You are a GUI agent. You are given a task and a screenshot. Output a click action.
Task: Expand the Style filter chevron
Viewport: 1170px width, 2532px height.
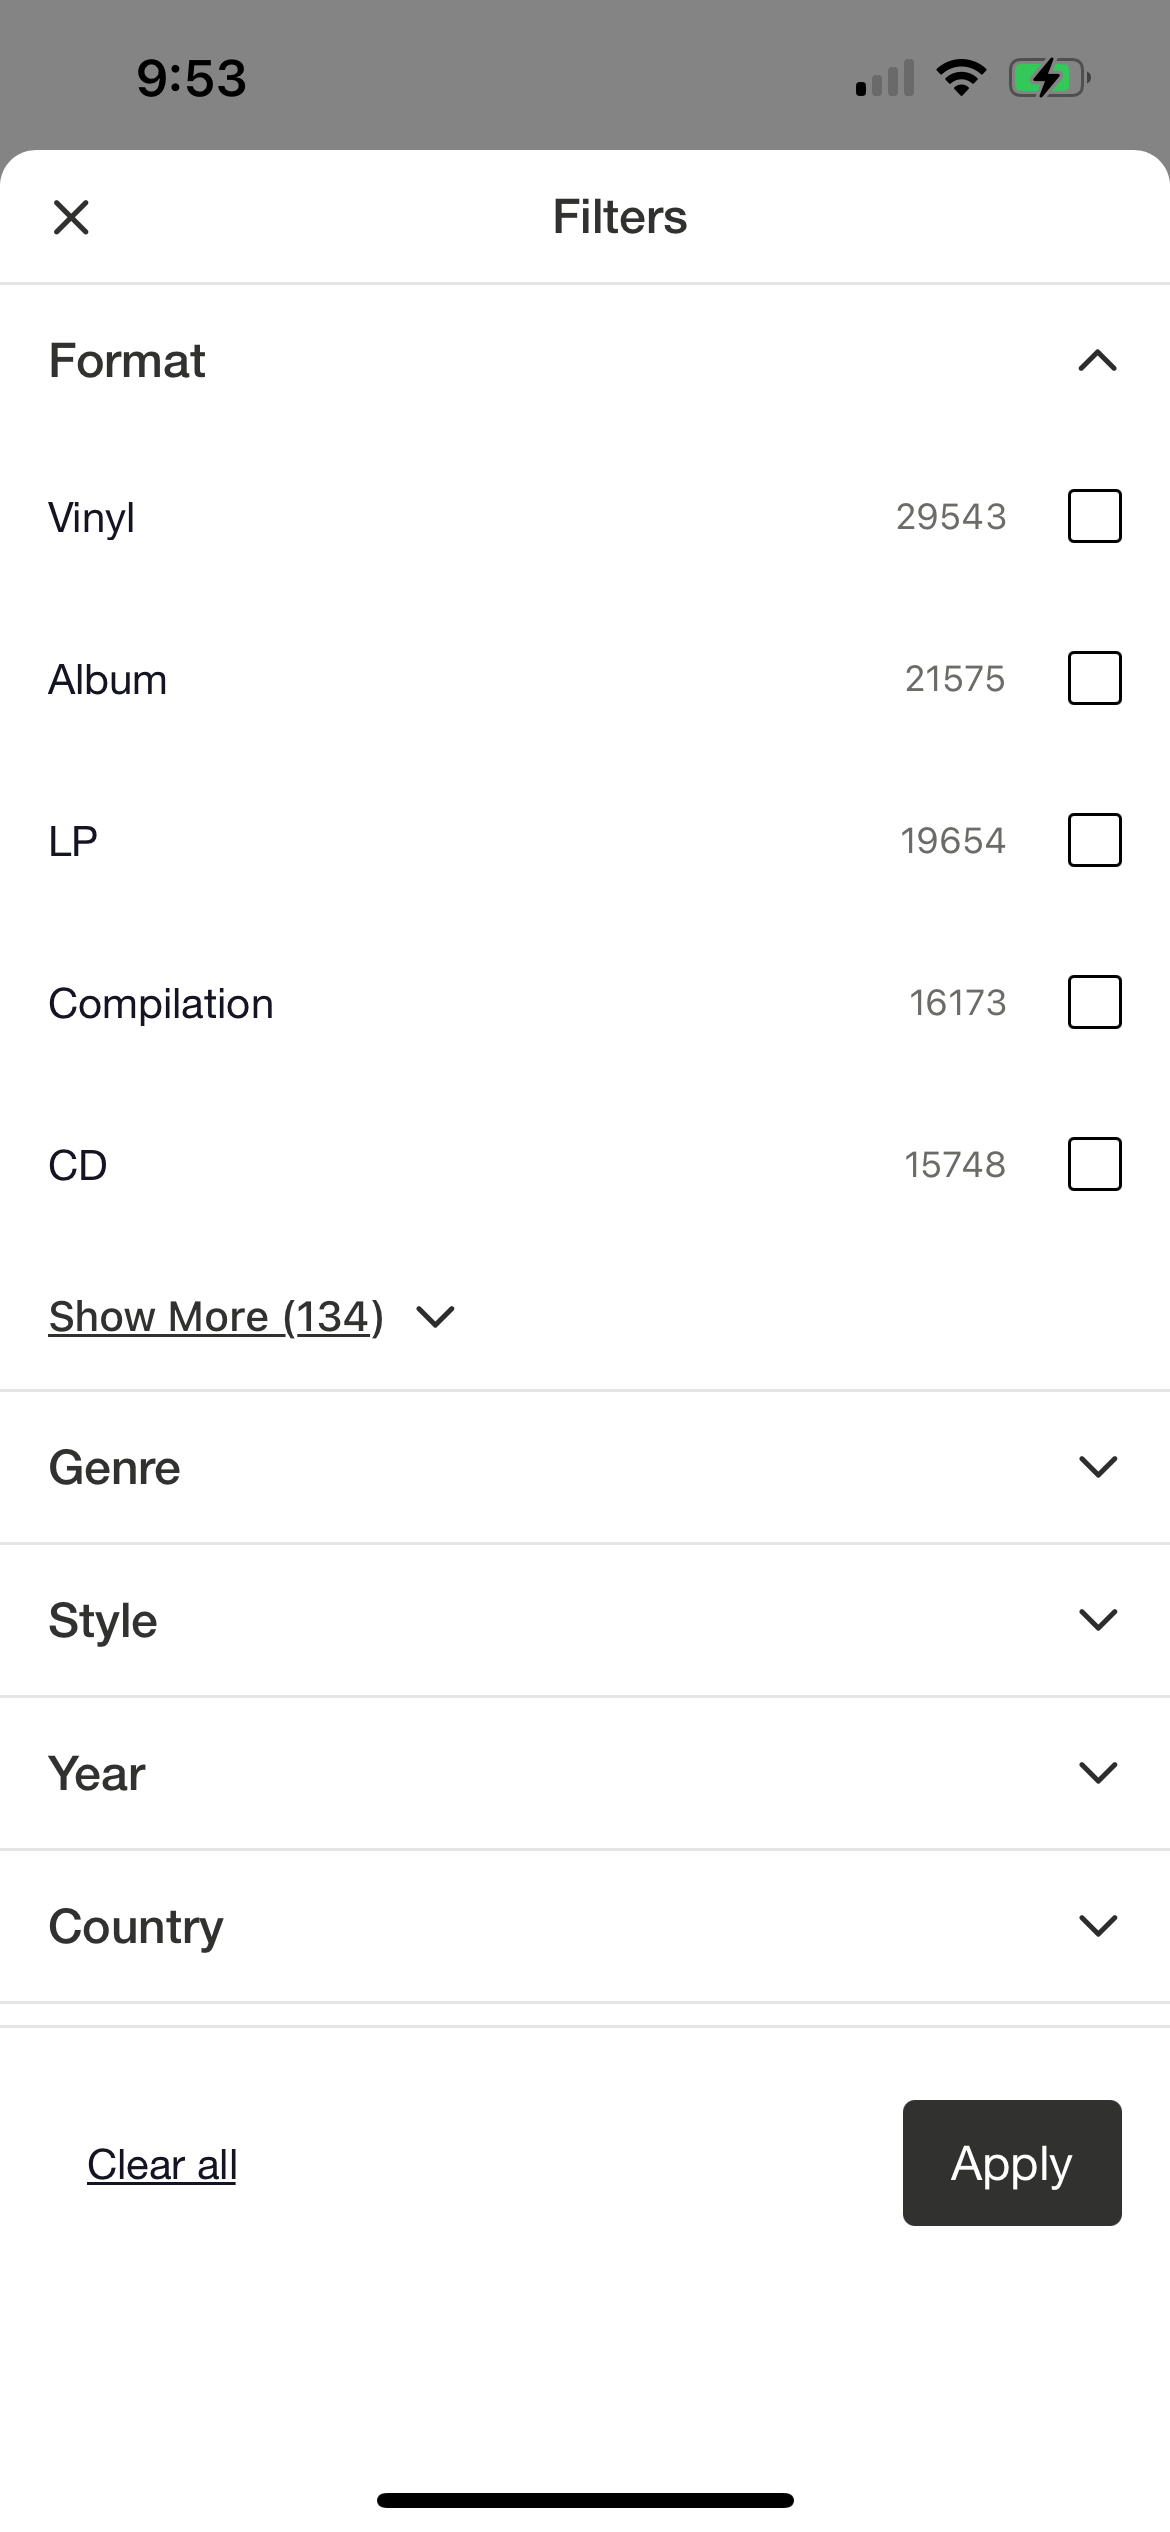point(1097,1620)
